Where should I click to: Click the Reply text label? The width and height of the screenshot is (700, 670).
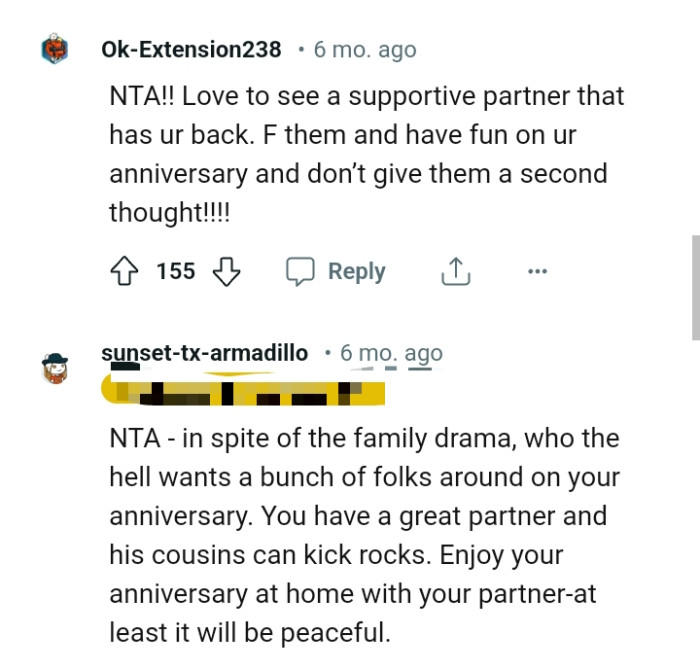(x=356, y=271)
